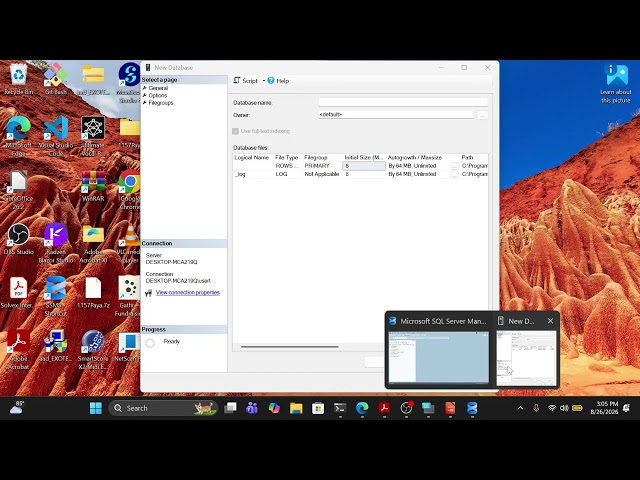The width and height of the screenshot is (640, 480).
Task: Click the Logical Name column header
Action: 252,158
